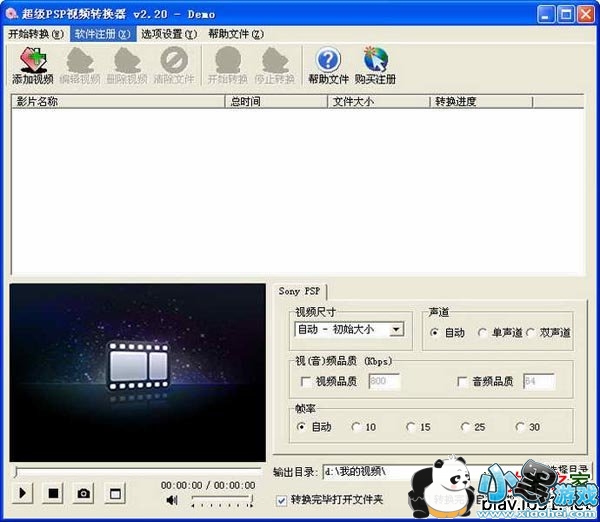Mute audio with the speaker icon
This screenshot has height=522, width=600.
tap(172, 500)
